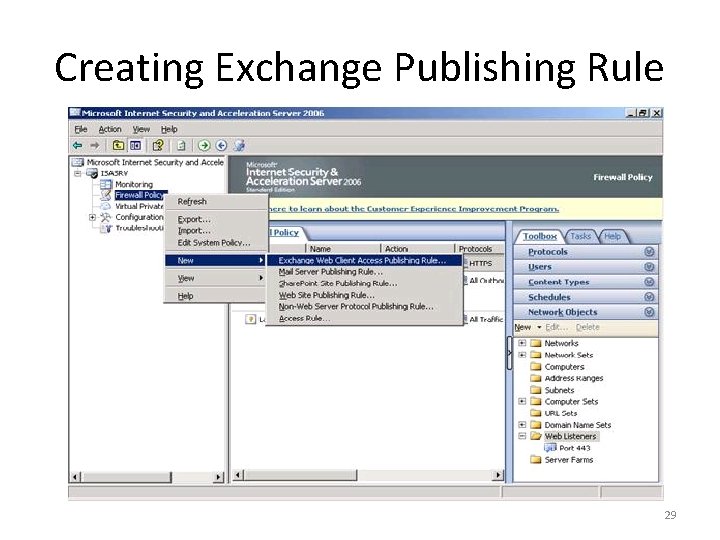This screenshot has height=540, width=720.
Task: Click the Server Farms folder icon
Action: 535,460
